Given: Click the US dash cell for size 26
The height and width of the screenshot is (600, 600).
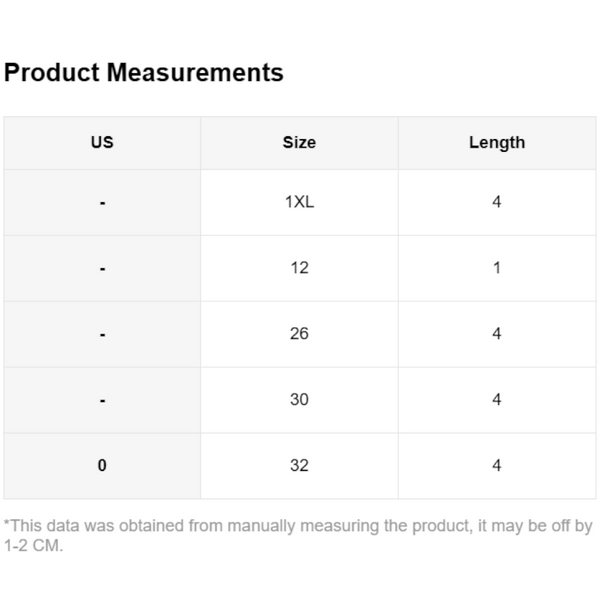Looking at the screenshot, I should pyautogui.click(x=102, y=335).
